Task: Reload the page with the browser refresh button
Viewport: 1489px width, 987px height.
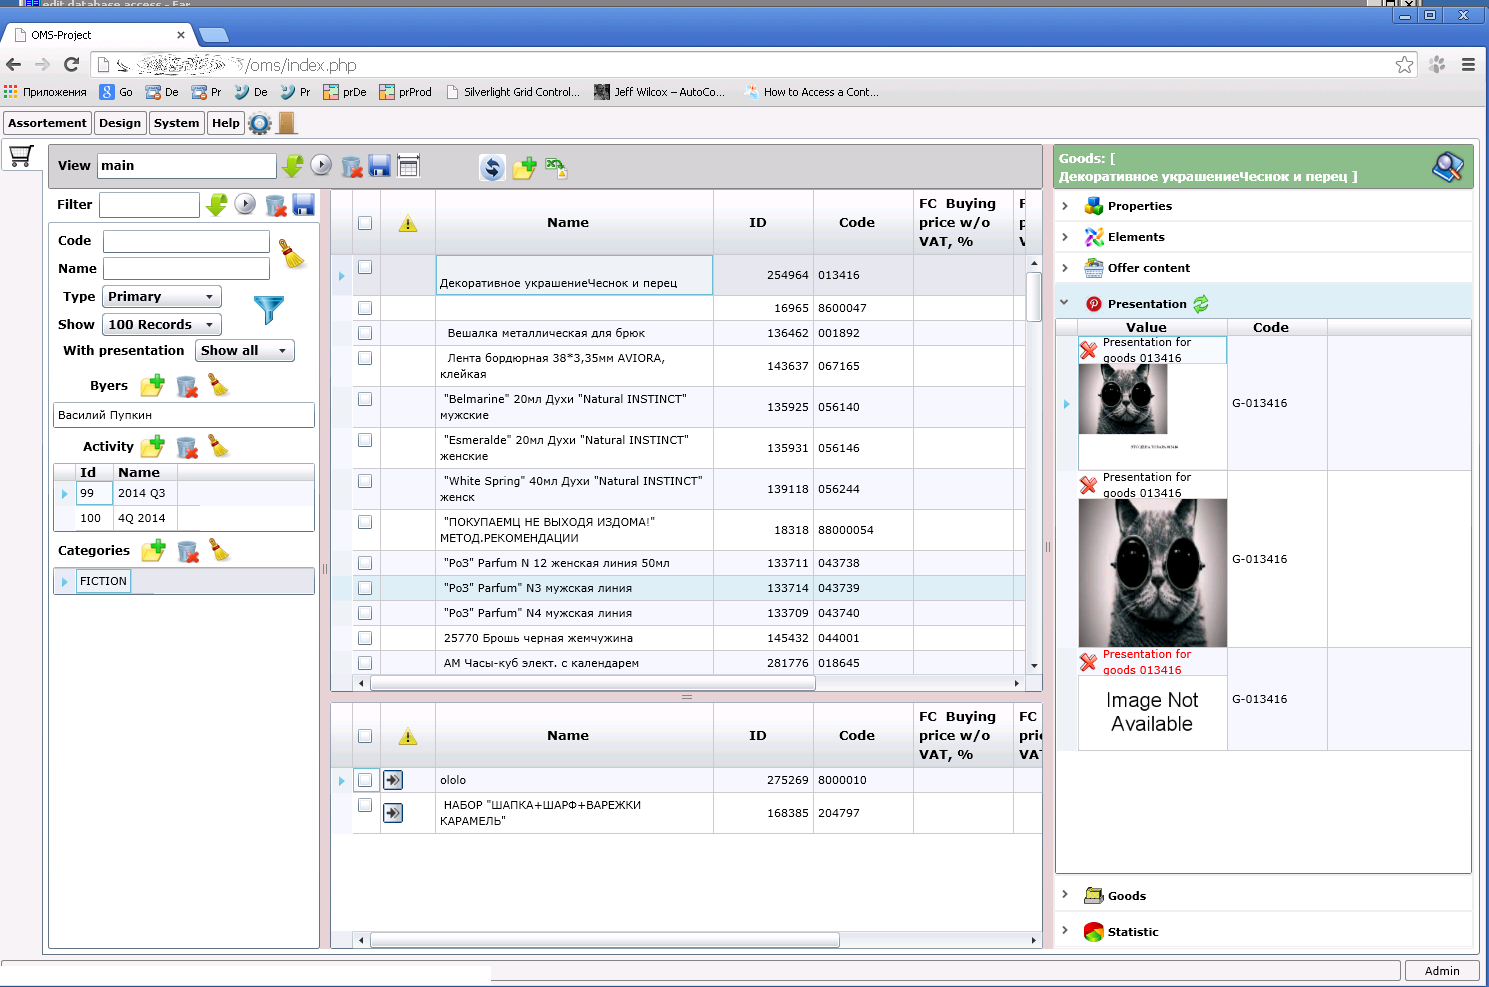Action: click(x=71, y=65)
